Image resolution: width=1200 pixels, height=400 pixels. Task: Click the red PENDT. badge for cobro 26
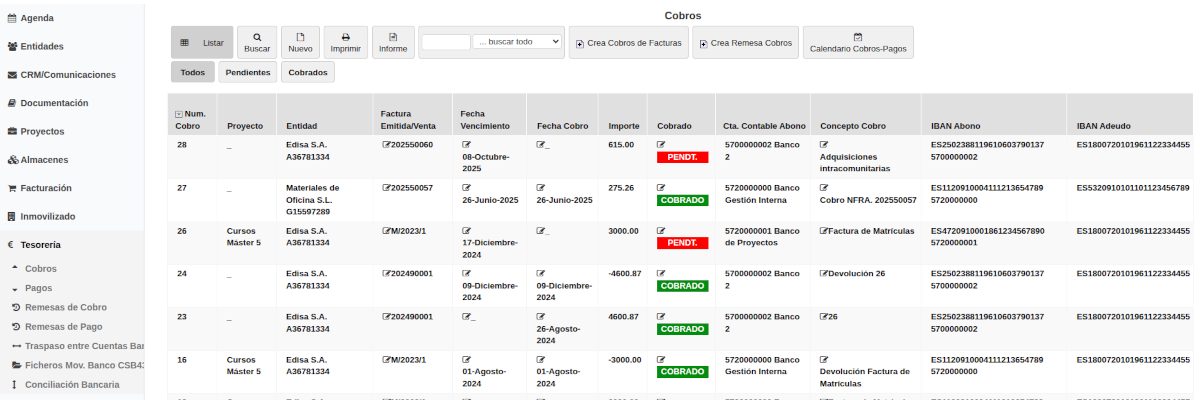(x=682, y=243)
